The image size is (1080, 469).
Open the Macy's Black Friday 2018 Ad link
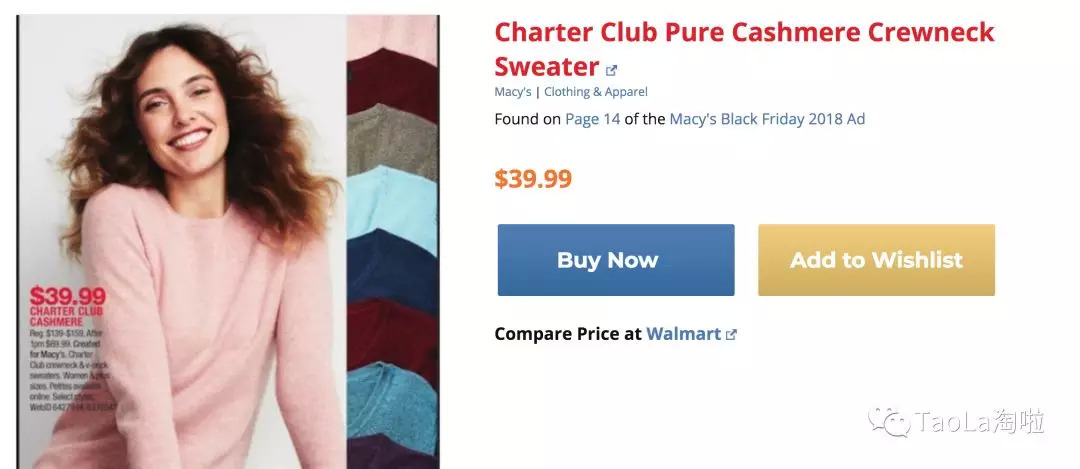[767, 119]
